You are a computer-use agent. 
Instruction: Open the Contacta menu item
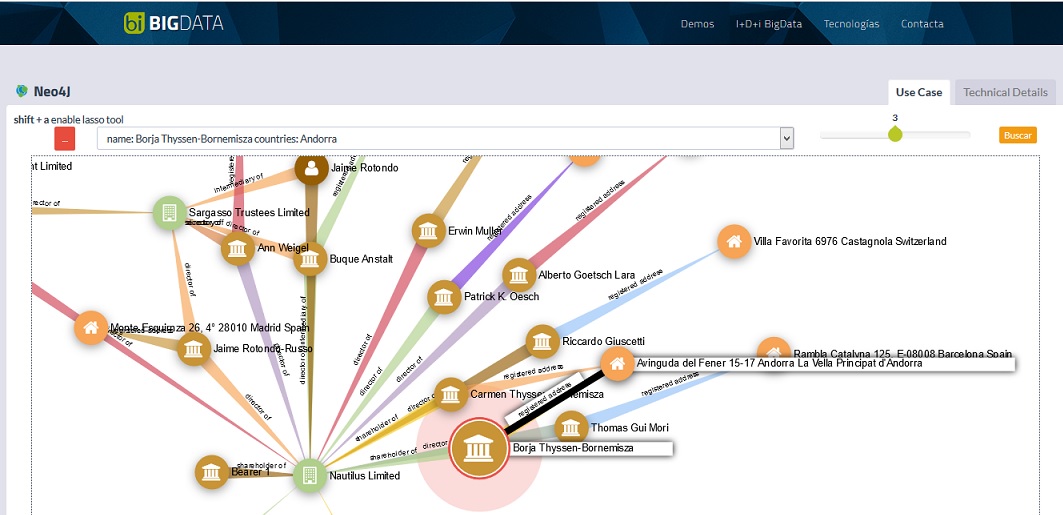tap(922, 24)
